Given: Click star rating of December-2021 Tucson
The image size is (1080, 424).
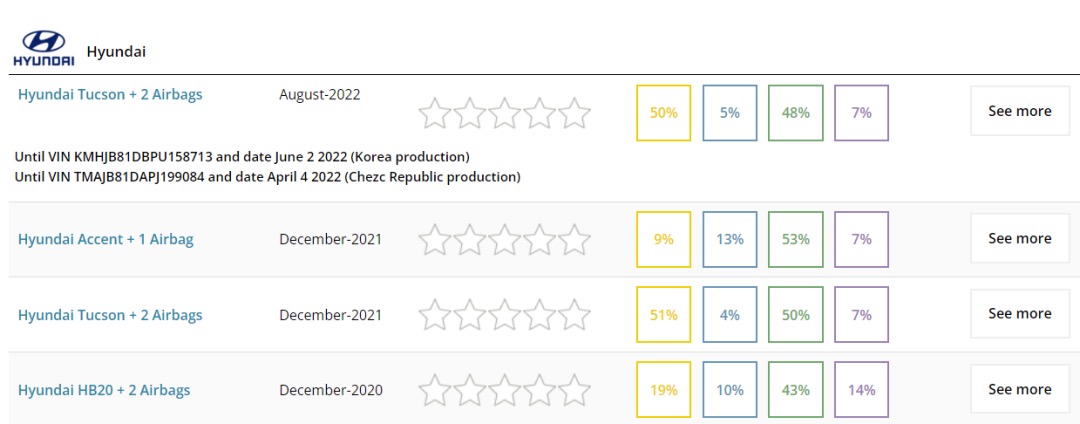Looking at the screenshot, I should [504, 316].
